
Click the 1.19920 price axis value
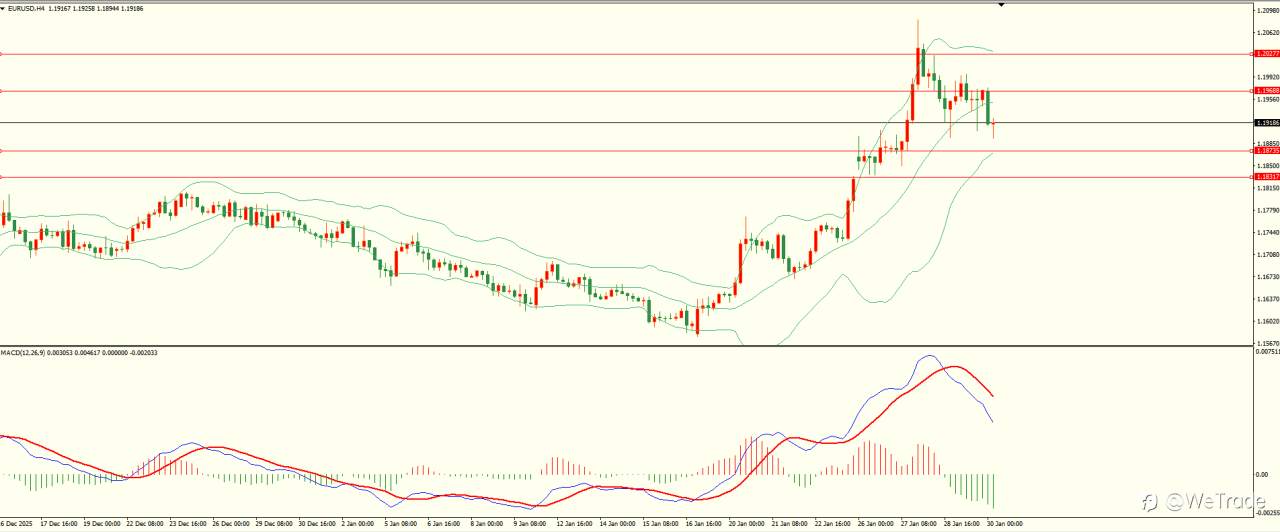point(1266,77)
